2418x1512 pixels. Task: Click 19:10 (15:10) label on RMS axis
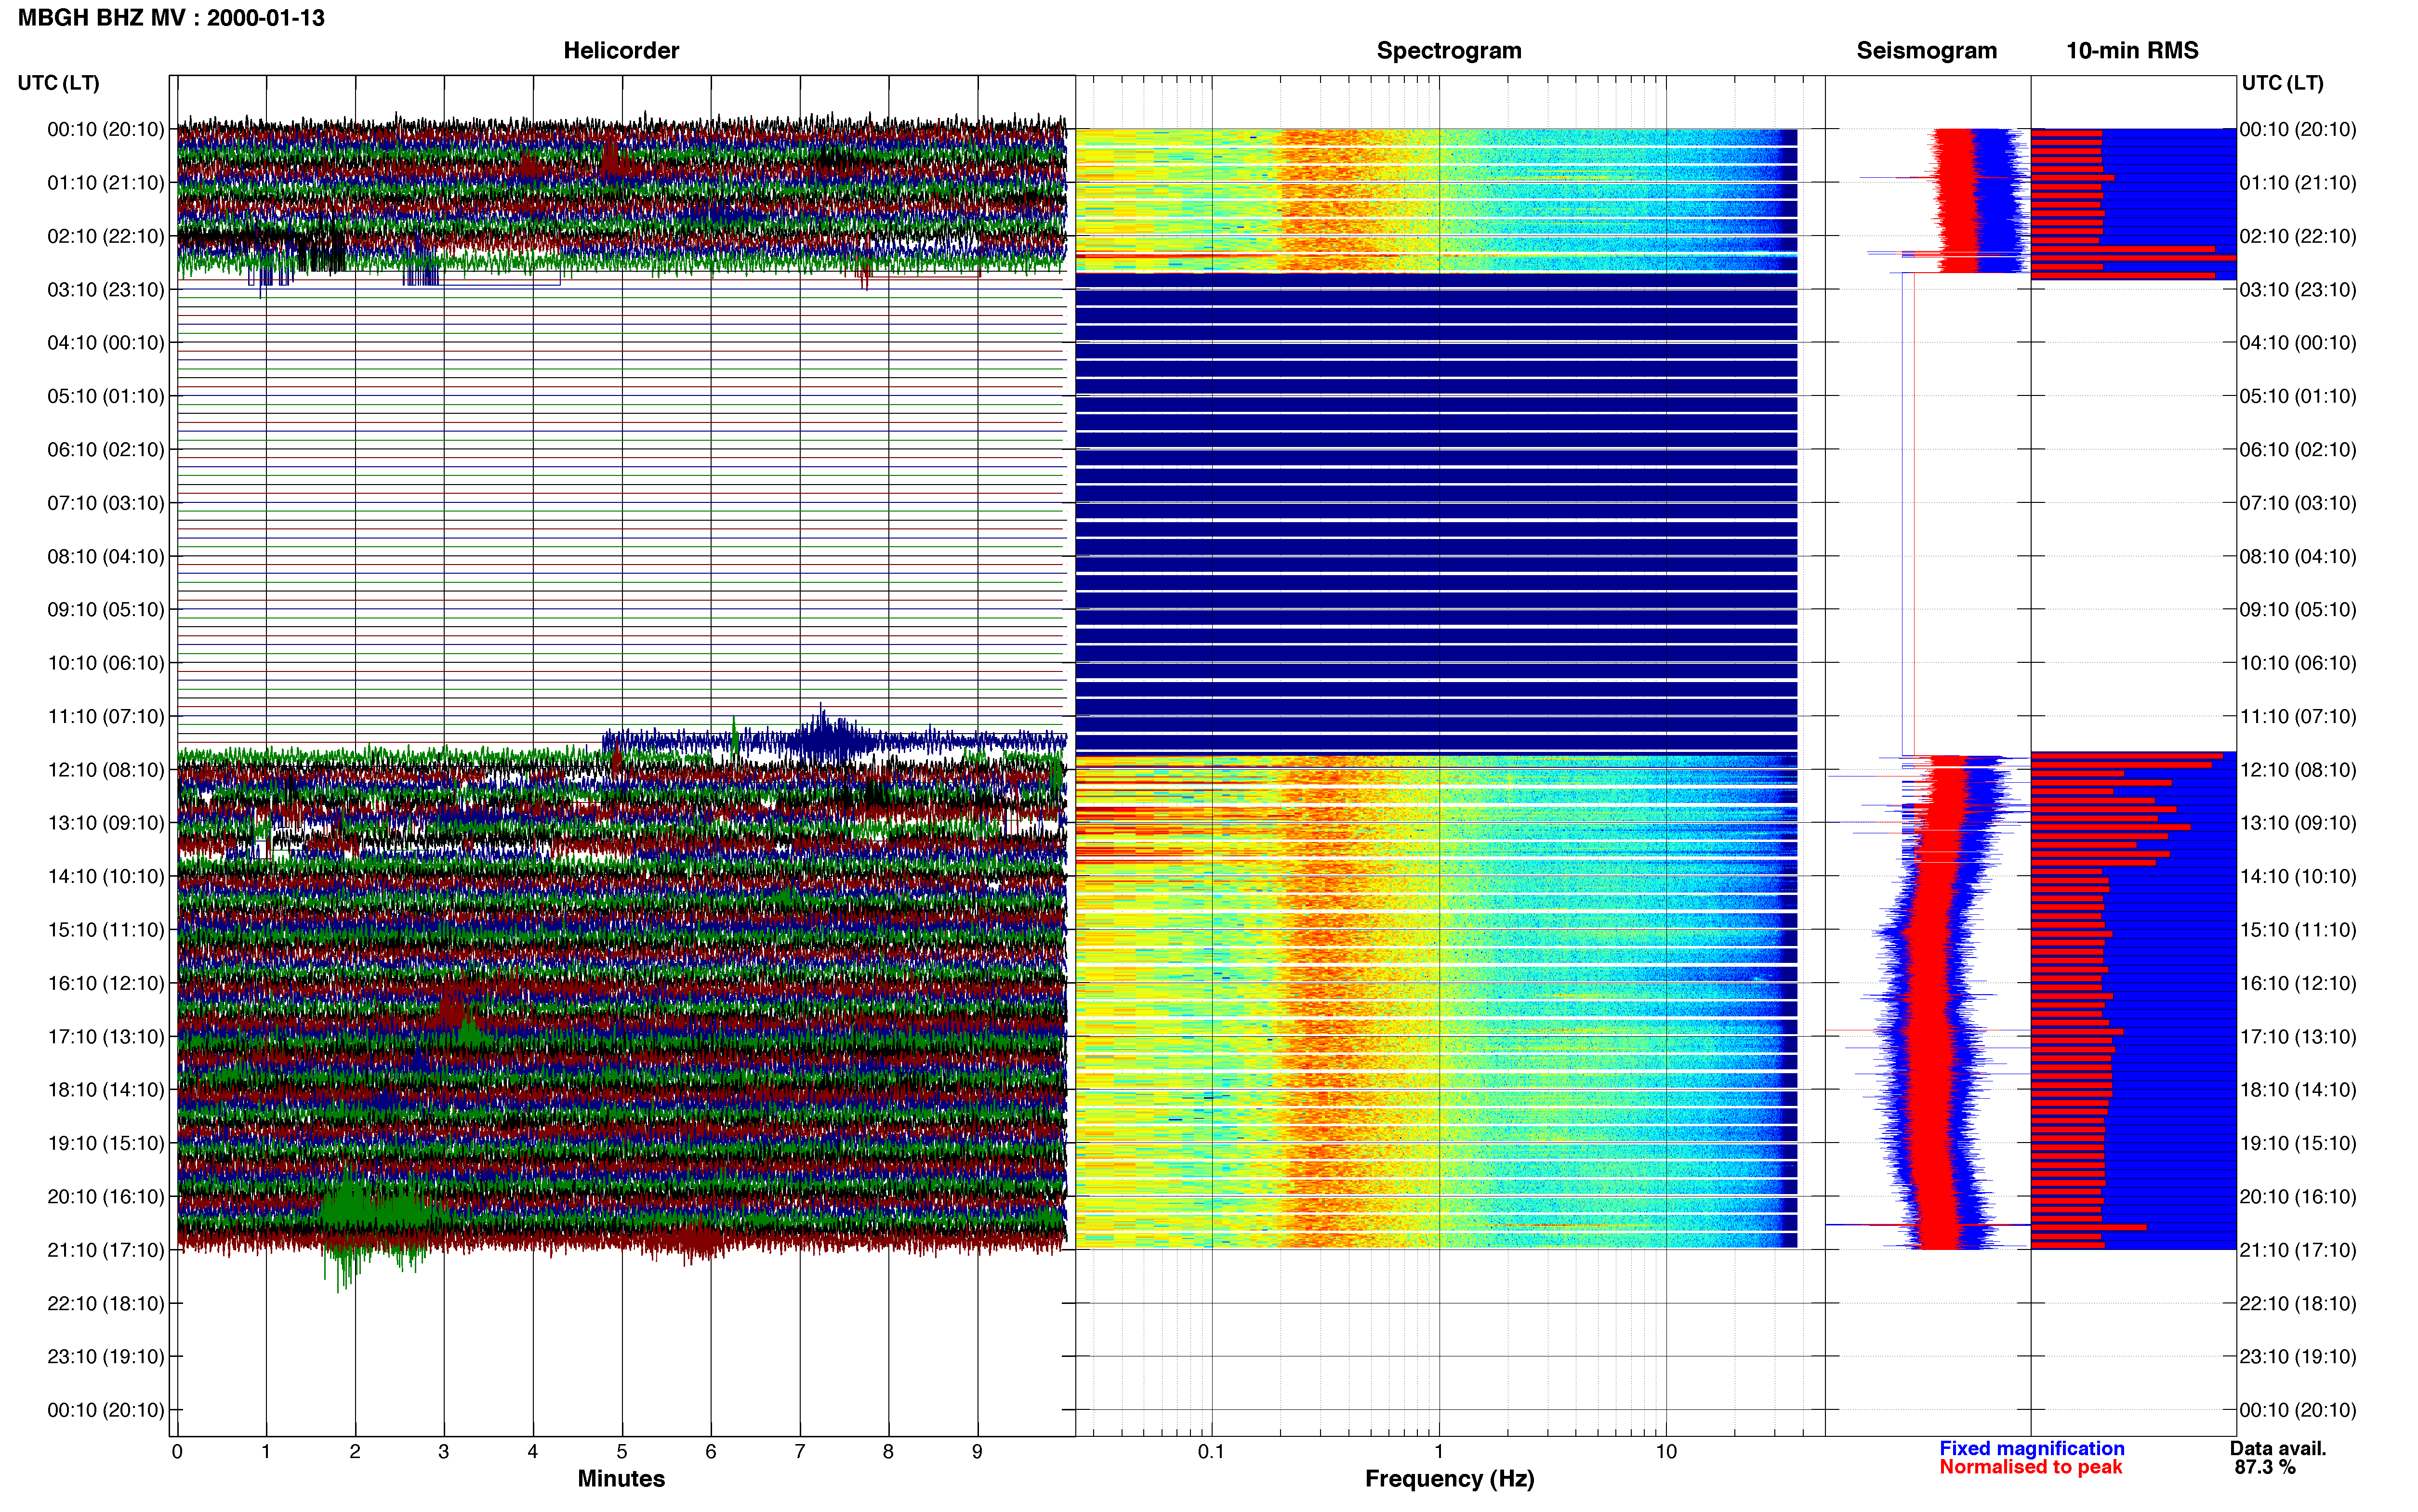pyautogui.click(x=2298, y=1143)
